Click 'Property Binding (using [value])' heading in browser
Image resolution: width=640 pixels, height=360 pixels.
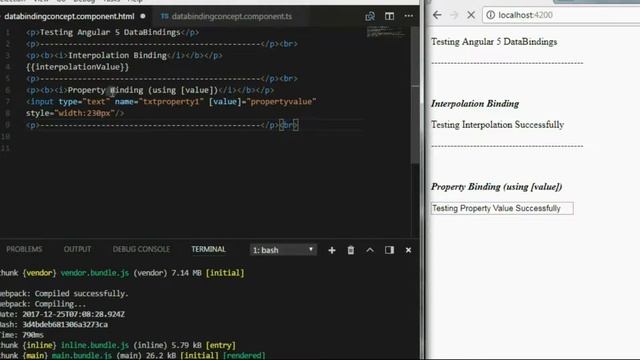497,187
